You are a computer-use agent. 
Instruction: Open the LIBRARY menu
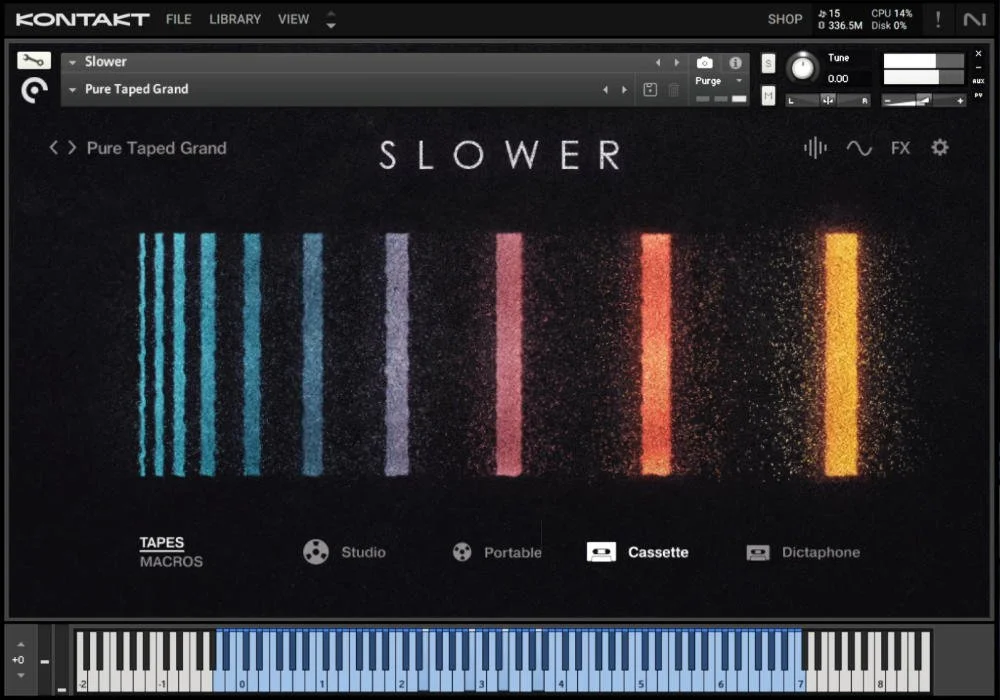(235, 19)
